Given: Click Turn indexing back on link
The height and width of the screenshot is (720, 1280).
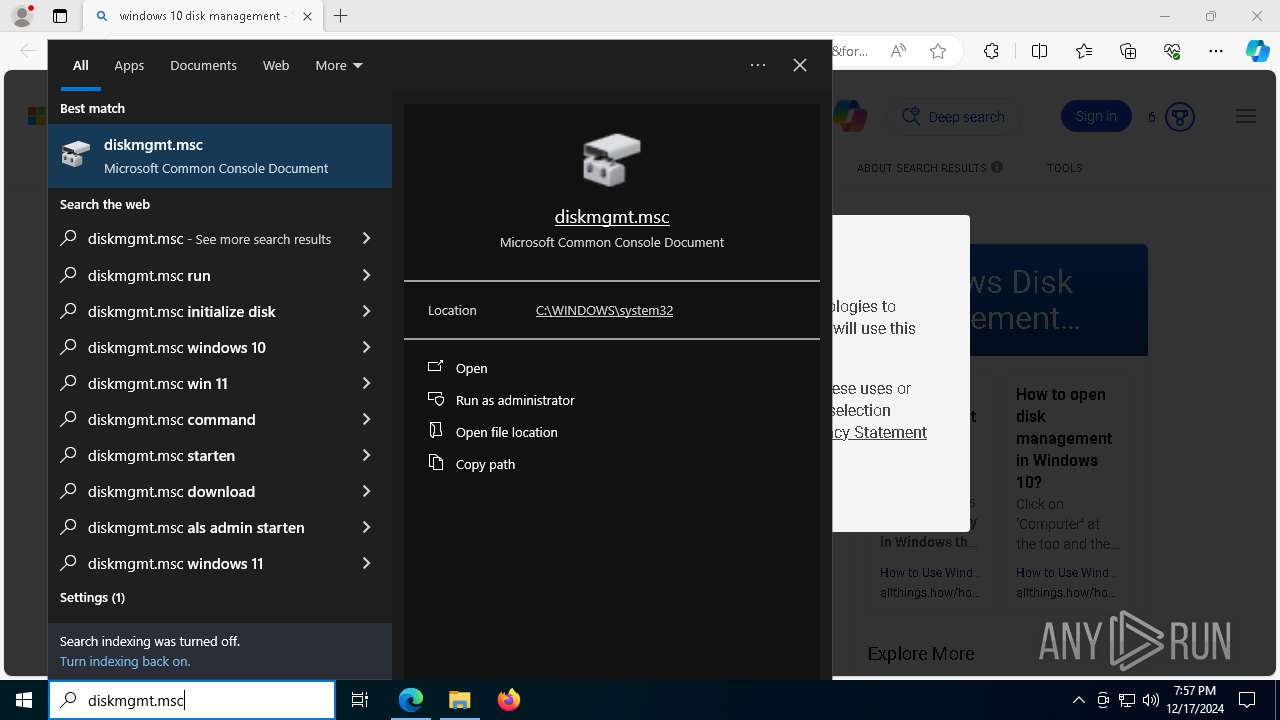Looking at the screenshot, I should [125, 661].
